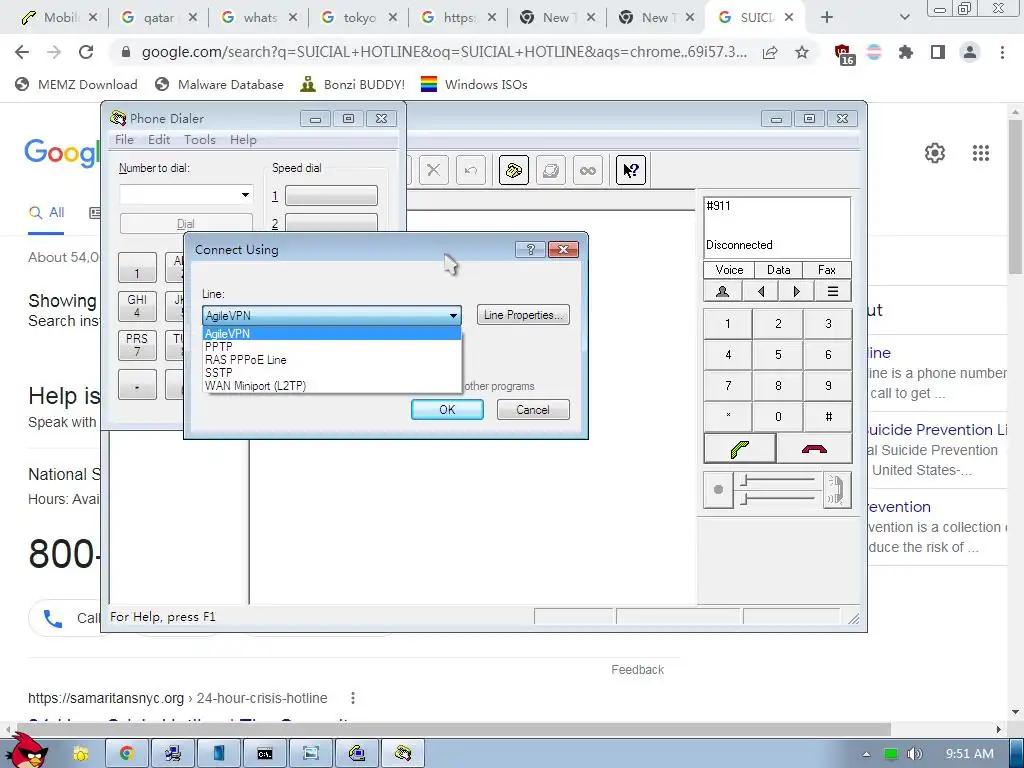Select PPTP in the line list
1024x768 pixels.
(332, 347)
